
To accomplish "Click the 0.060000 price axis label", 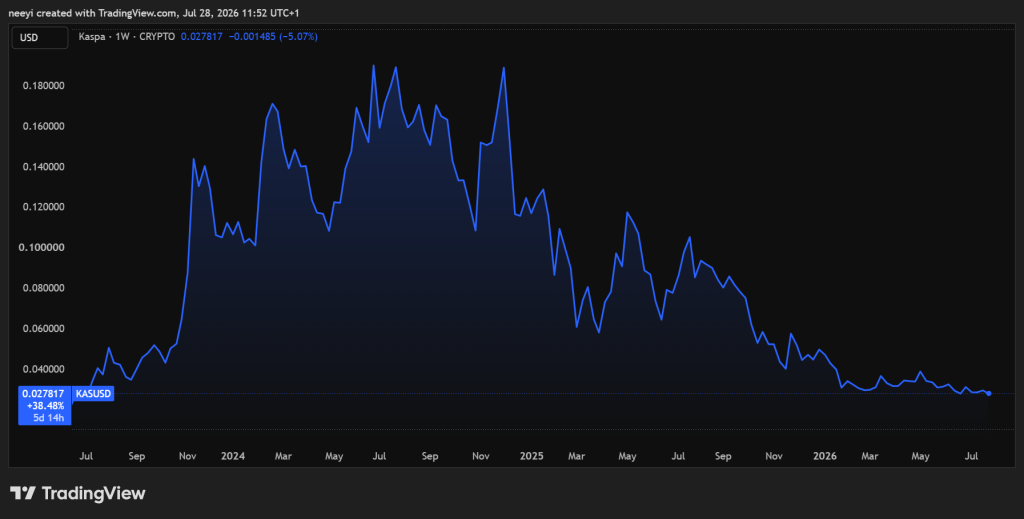I will 43,328.
